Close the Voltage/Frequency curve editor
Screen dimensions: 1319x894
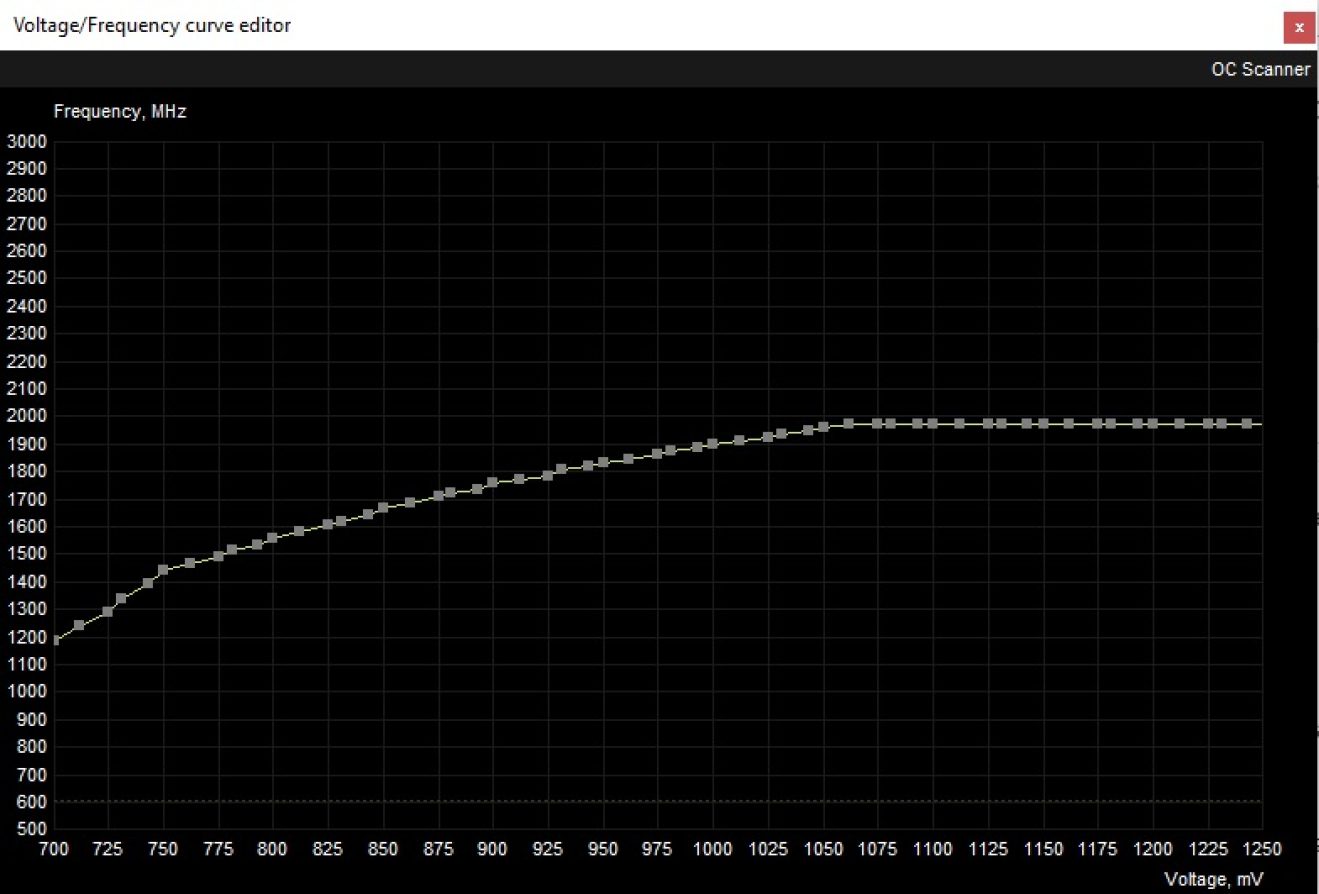click(1299, 27)
